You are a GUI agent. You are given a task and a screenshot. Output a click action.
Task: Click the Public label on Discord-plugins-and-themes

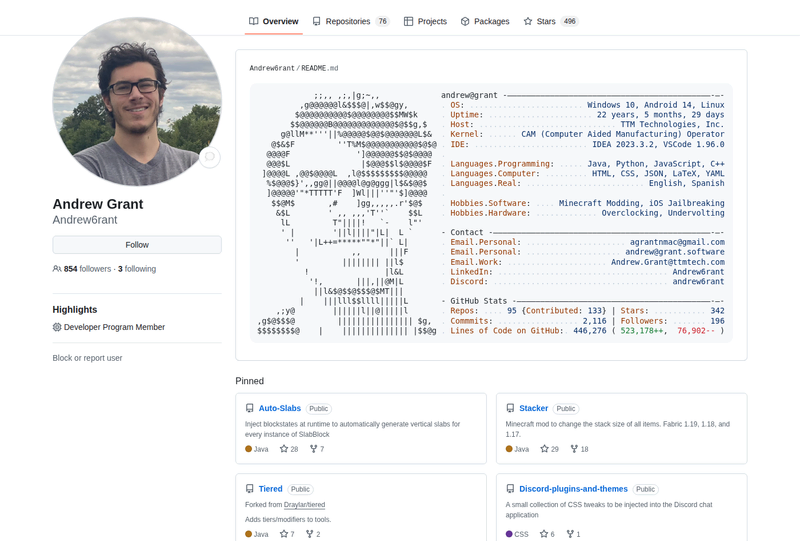coord(645,489)
